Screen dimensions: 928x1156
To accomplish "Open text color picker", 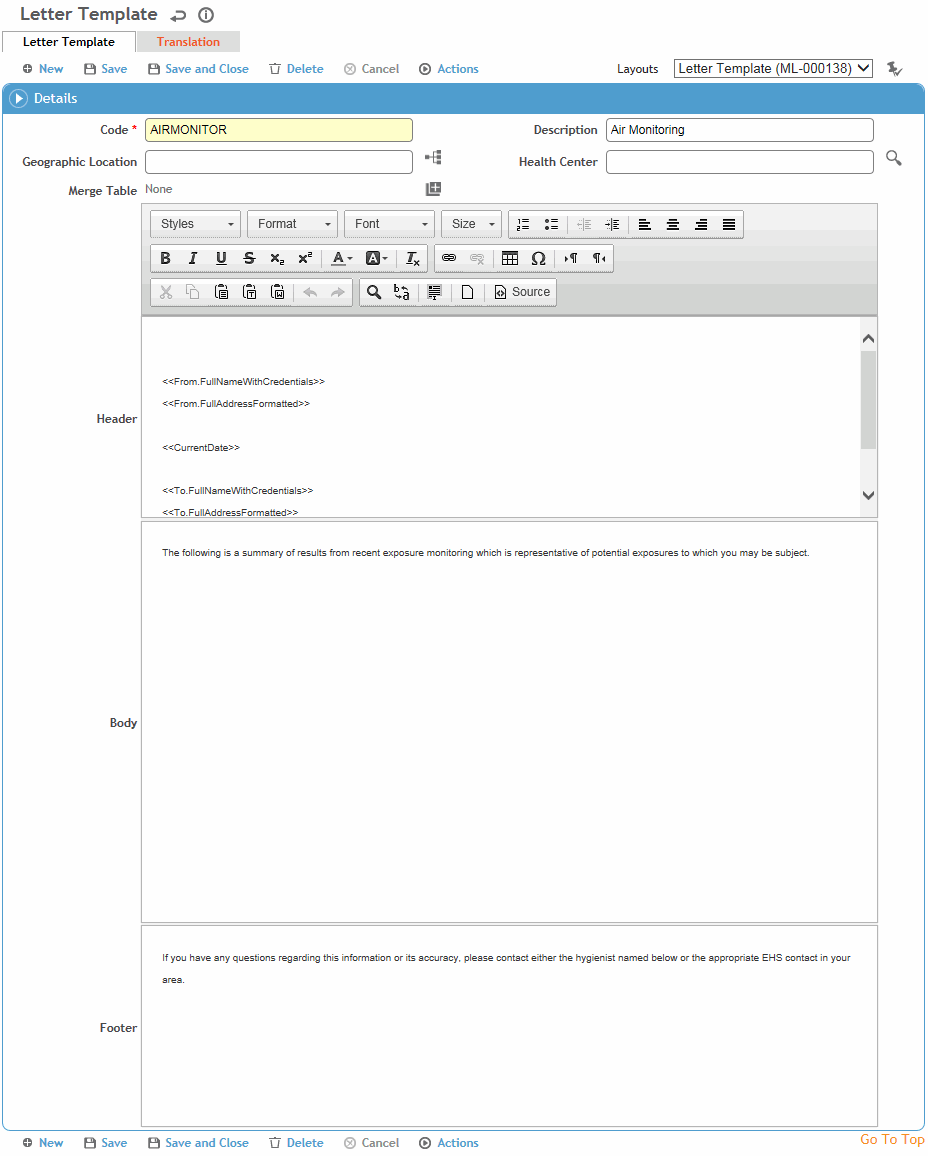I will click(x=341, y=258).
